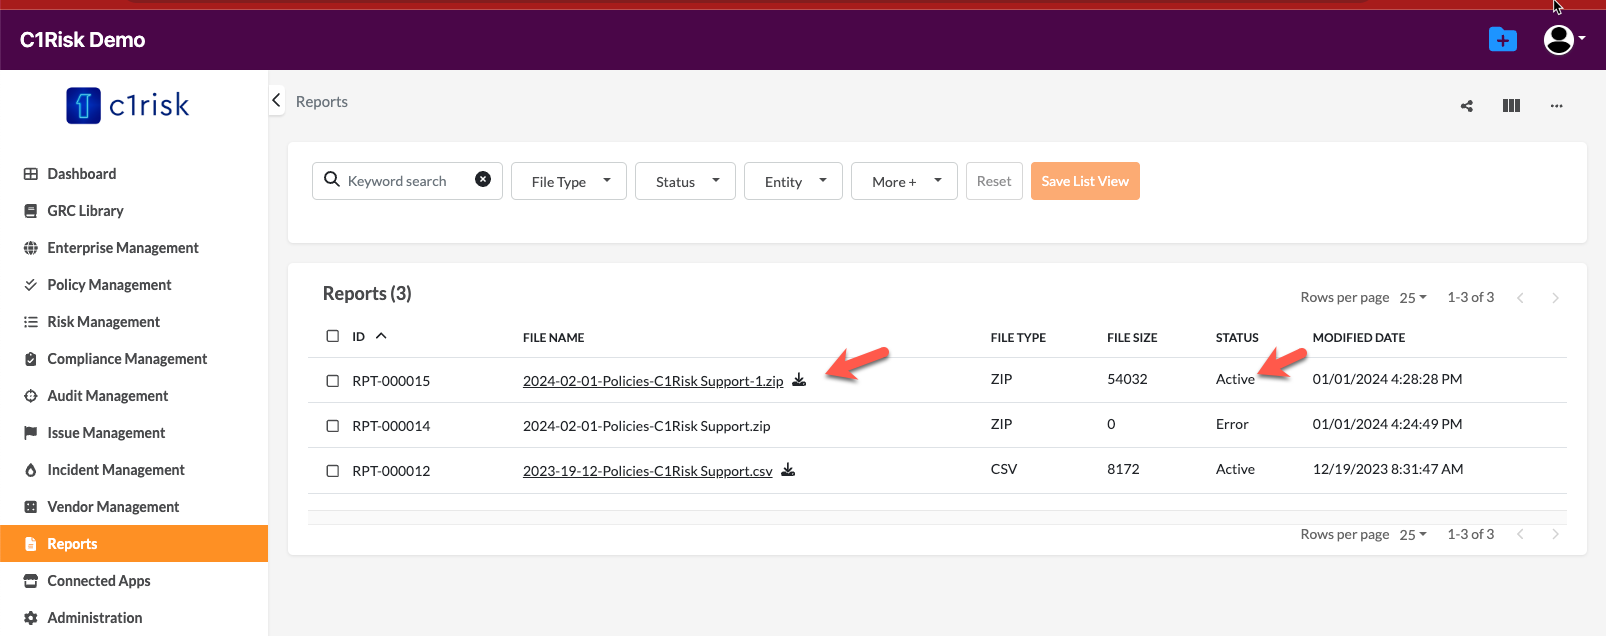This screenshot has width=1606, height=636.
Task: Sort by ID using the up arrow
Action: (x=381, y=336)
